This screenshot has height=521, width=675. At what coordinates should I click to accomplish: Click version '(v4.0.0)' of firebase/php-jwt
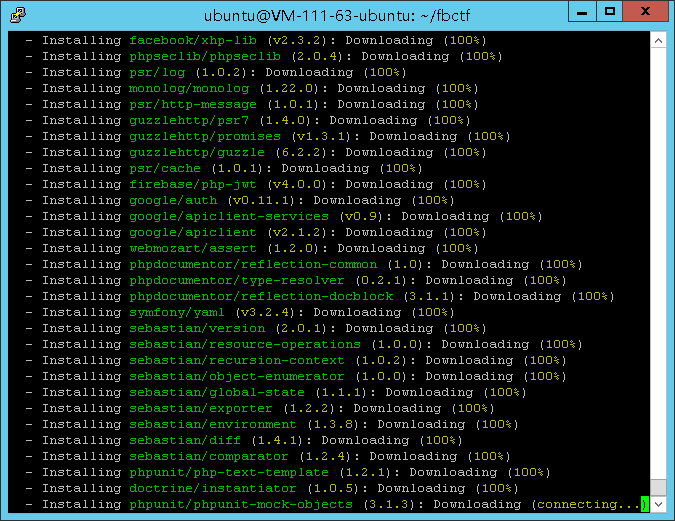(297, 184)
